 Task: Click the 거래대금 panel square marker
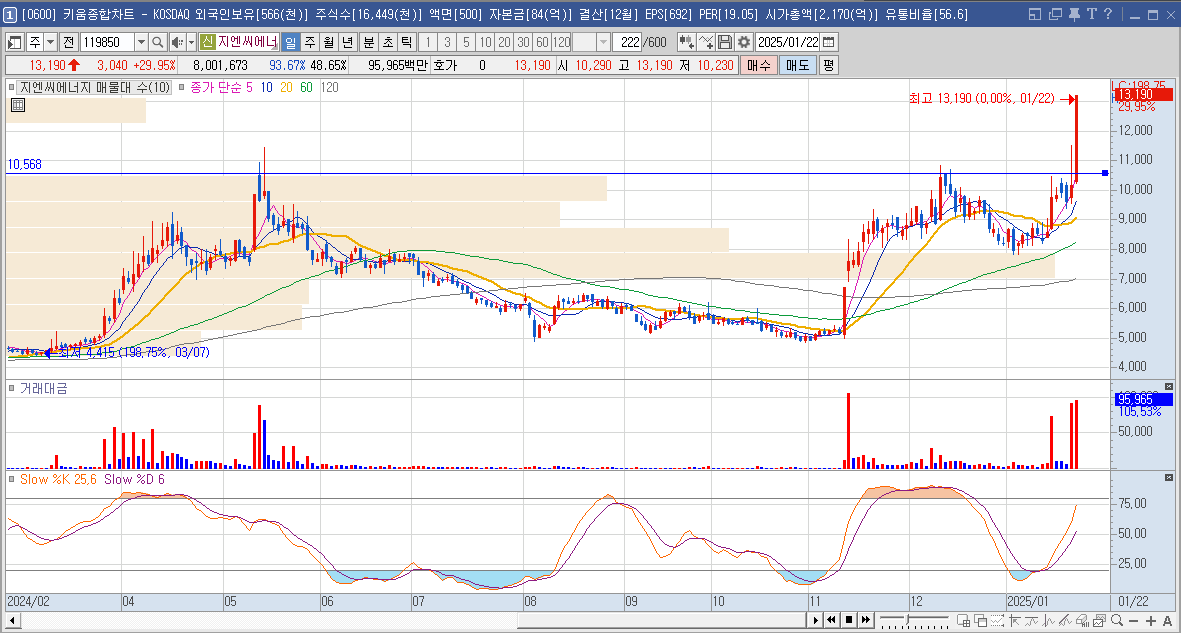[x=12, y=389]
